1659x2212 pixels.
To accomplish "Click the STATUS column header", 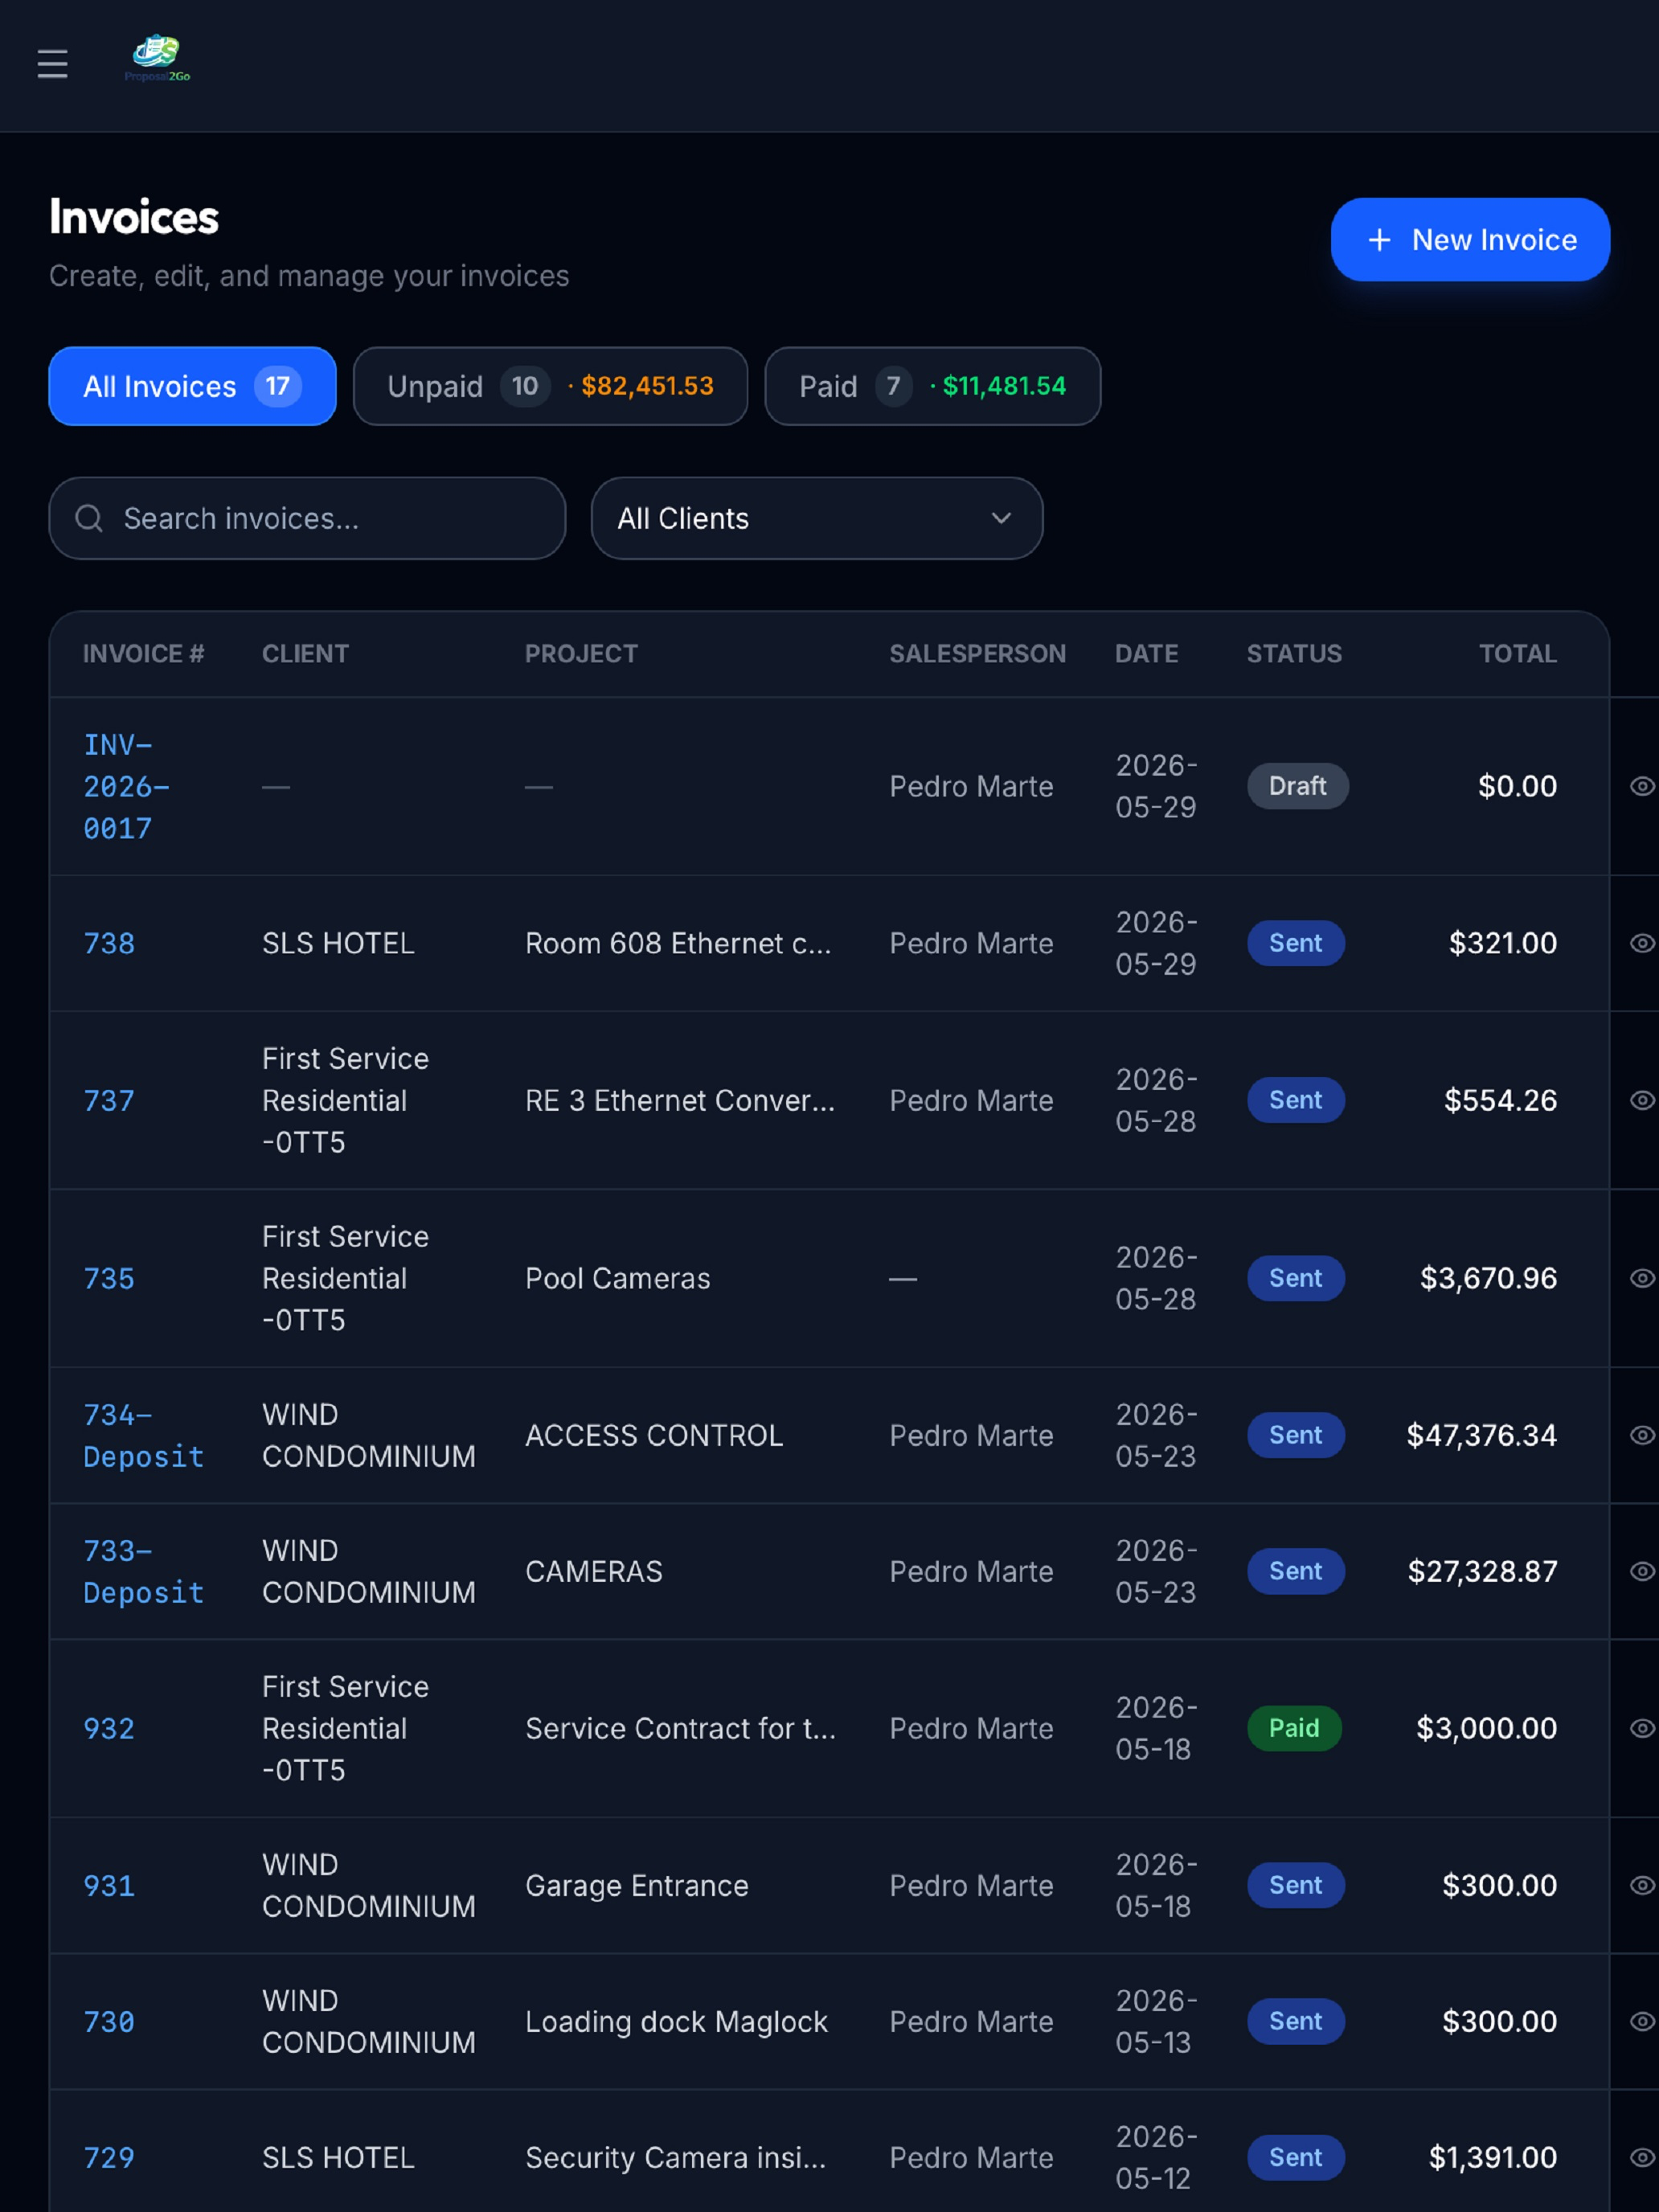I will point(1293,653).
